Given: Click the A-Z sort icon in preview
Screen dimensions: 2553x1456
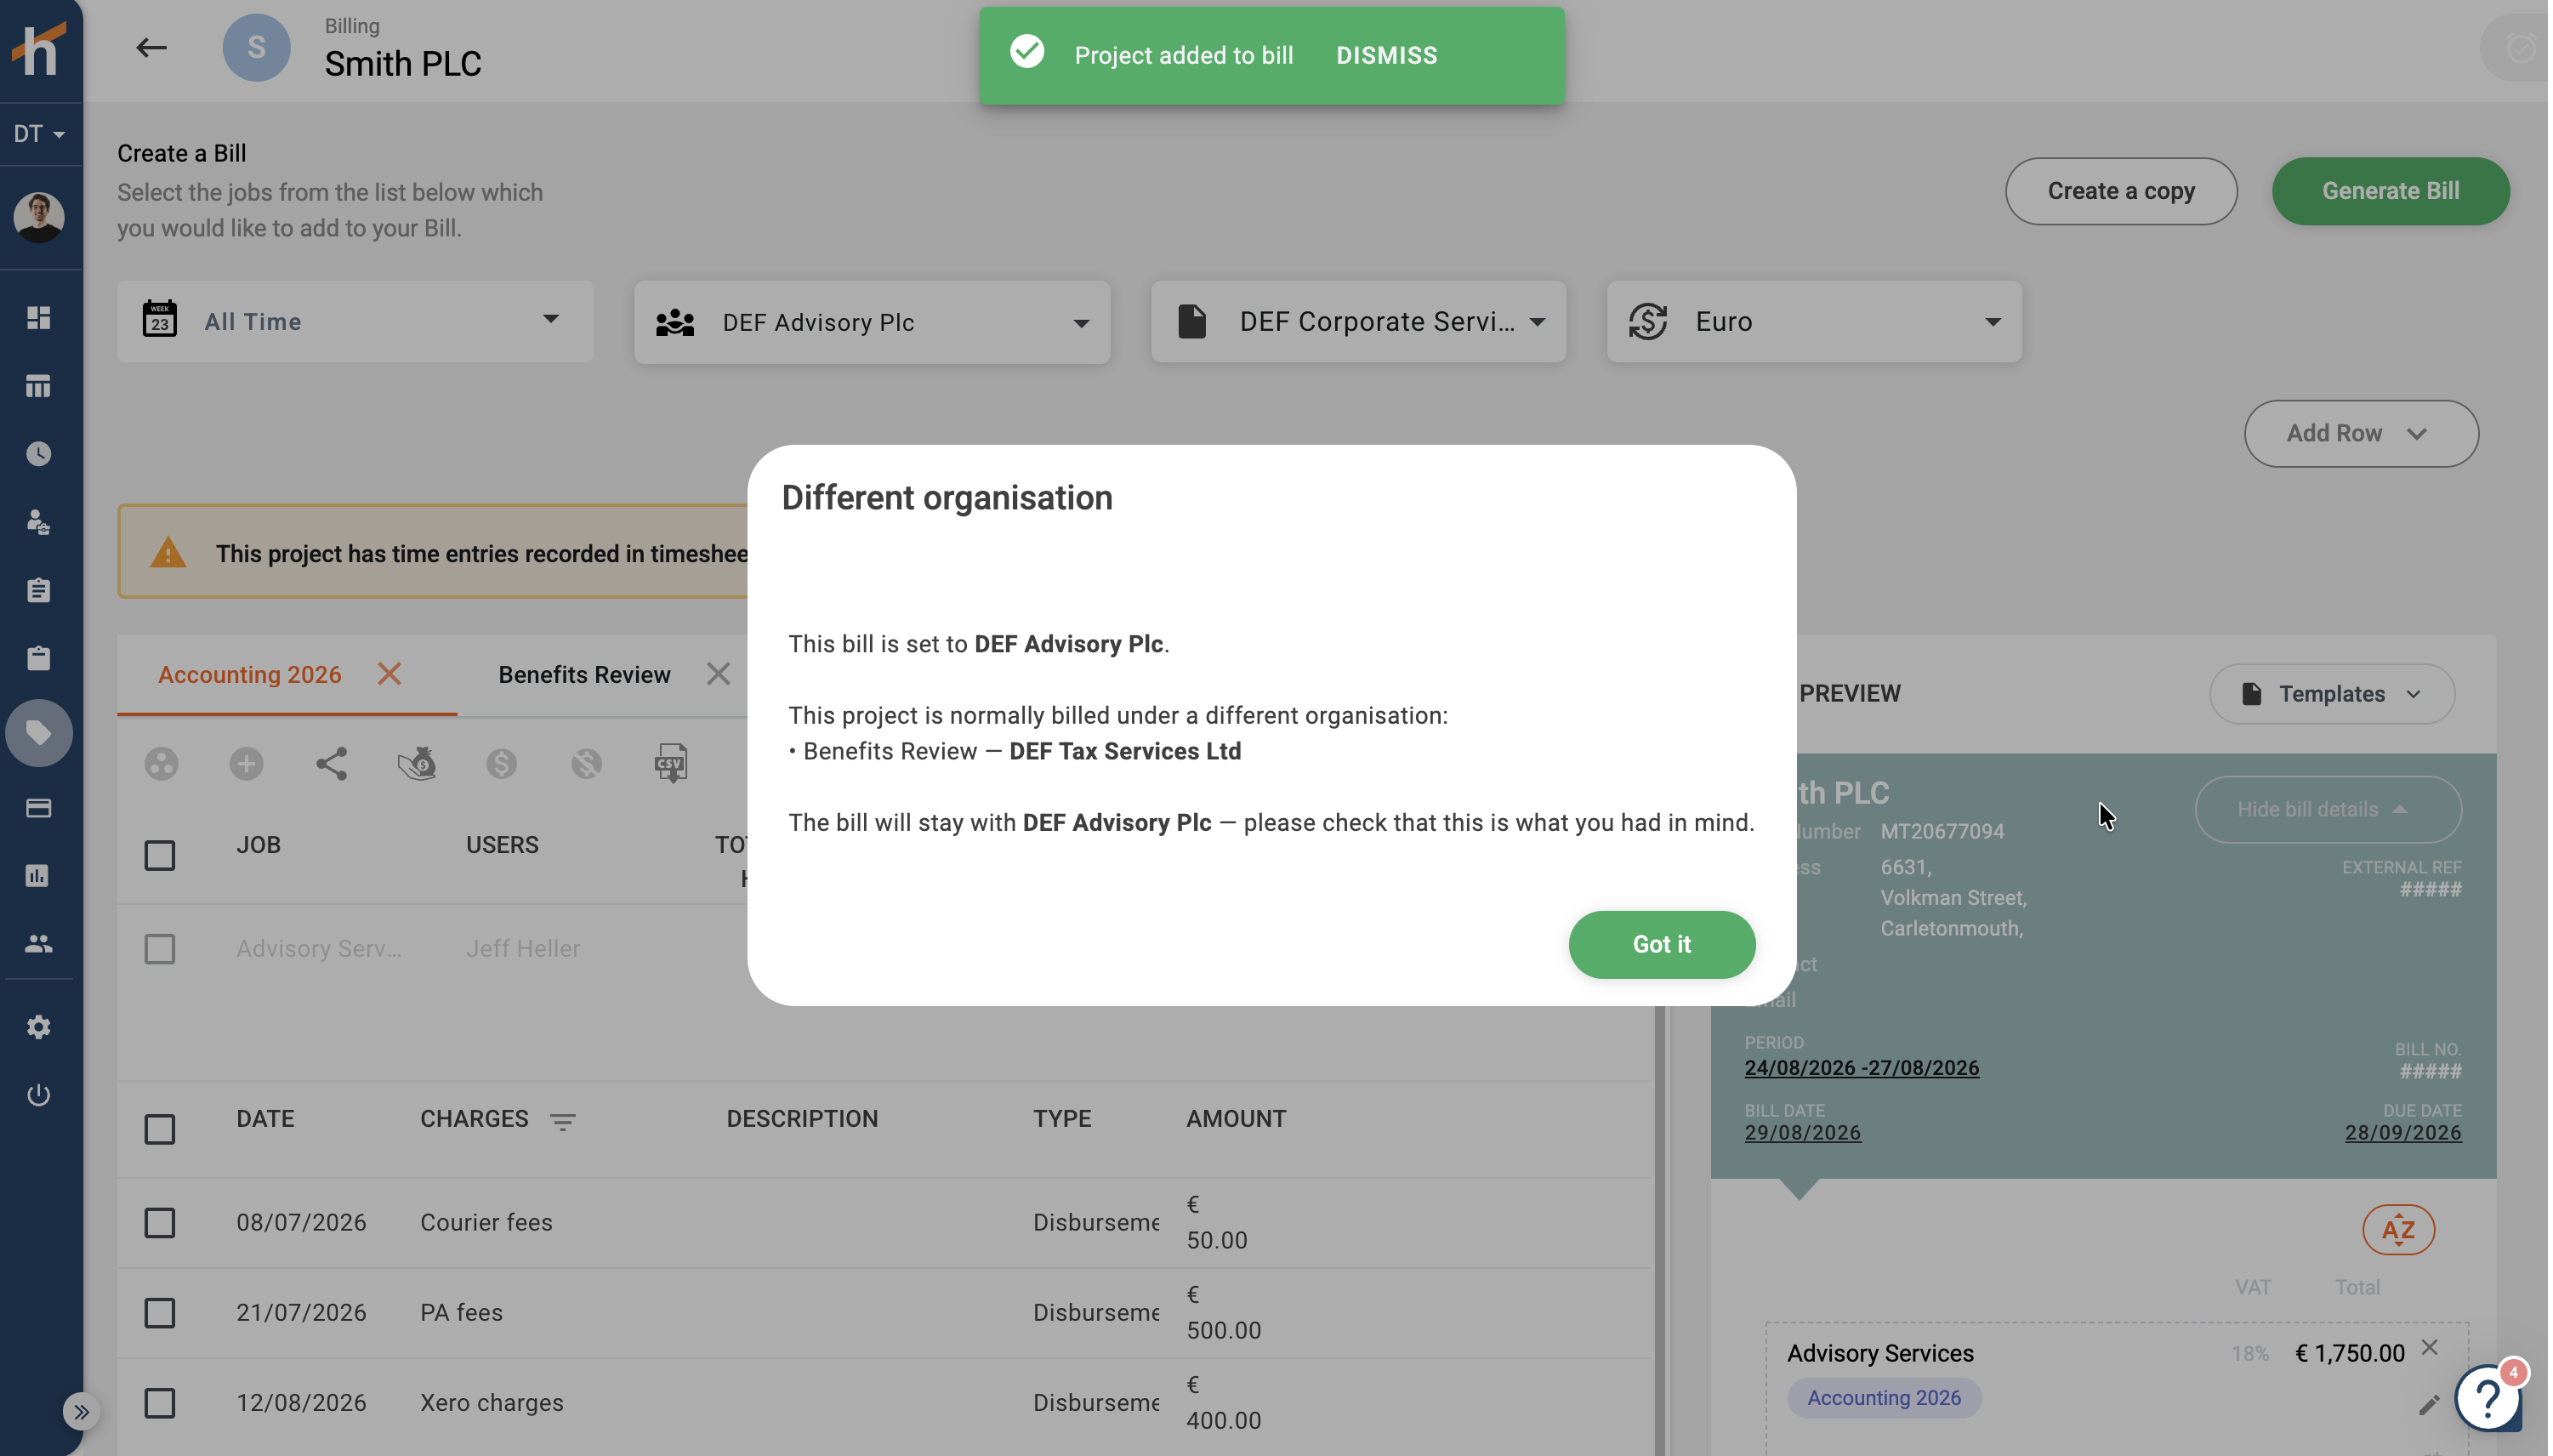Looking at the screenshot, I should (x=2398, y=1229).
